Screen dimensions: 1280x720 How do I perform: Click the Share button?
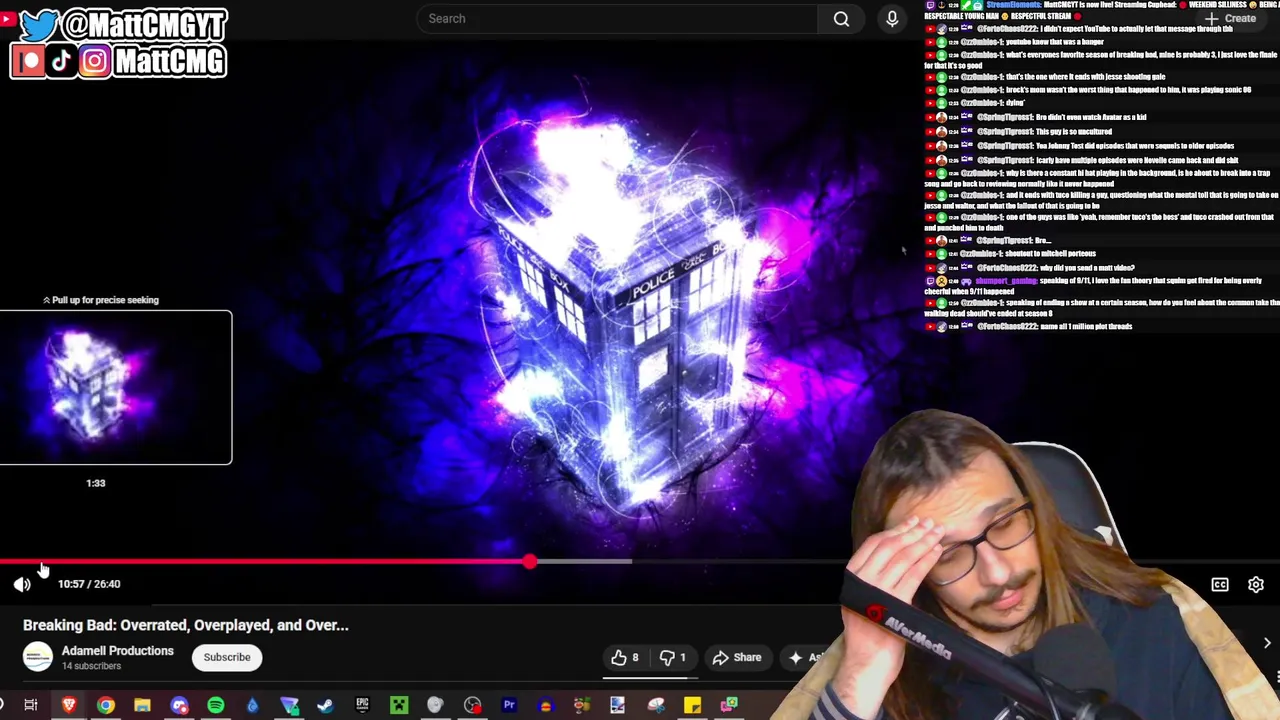tap(737, 657)
